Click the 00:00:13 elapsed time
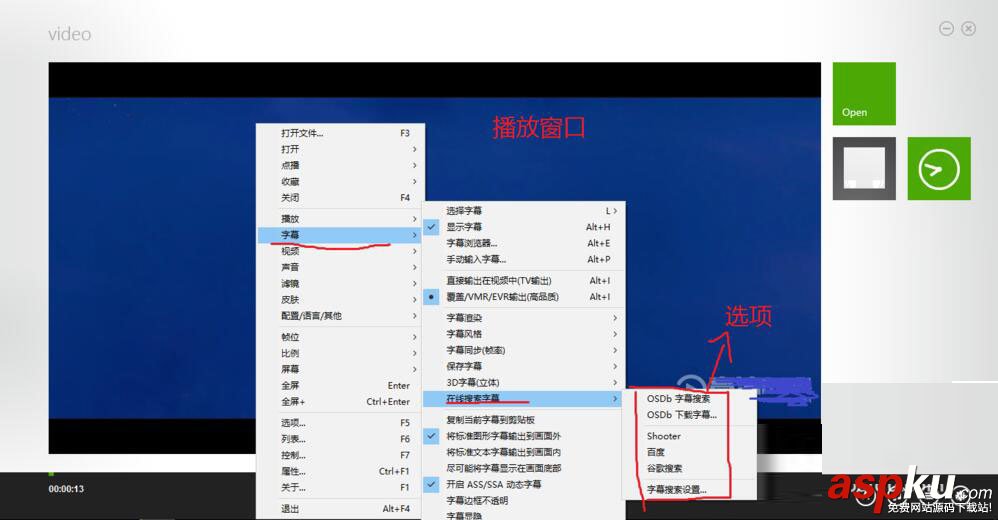Screen dimensions: 998x520 tap(66, 489)
